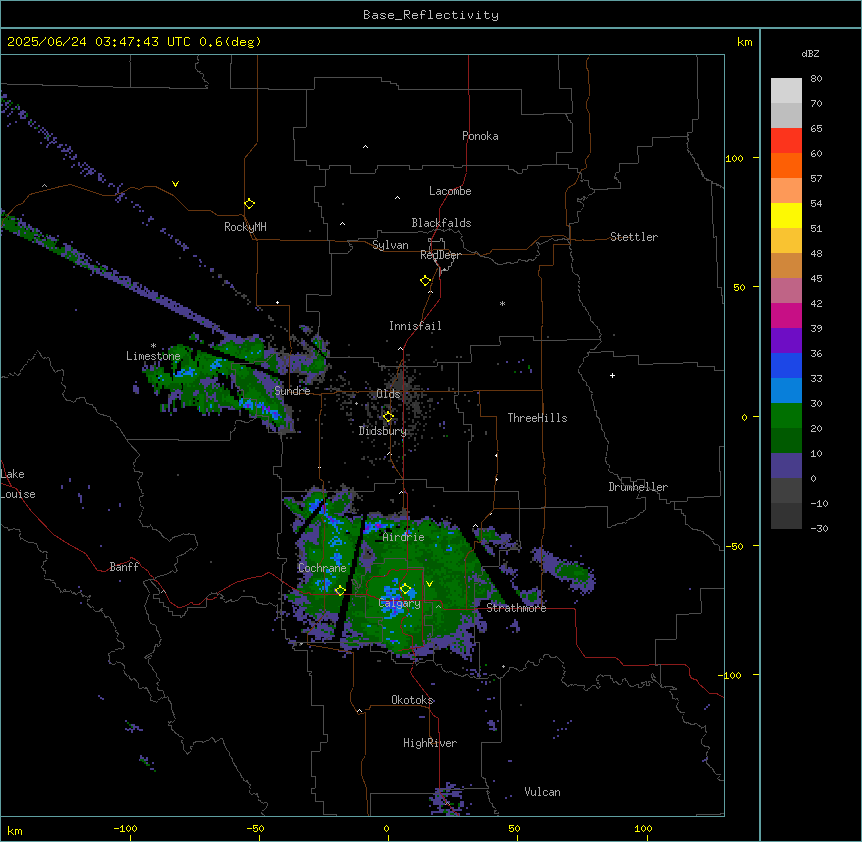Click the white plus marker northwest of Drumheller

(612, 375)
